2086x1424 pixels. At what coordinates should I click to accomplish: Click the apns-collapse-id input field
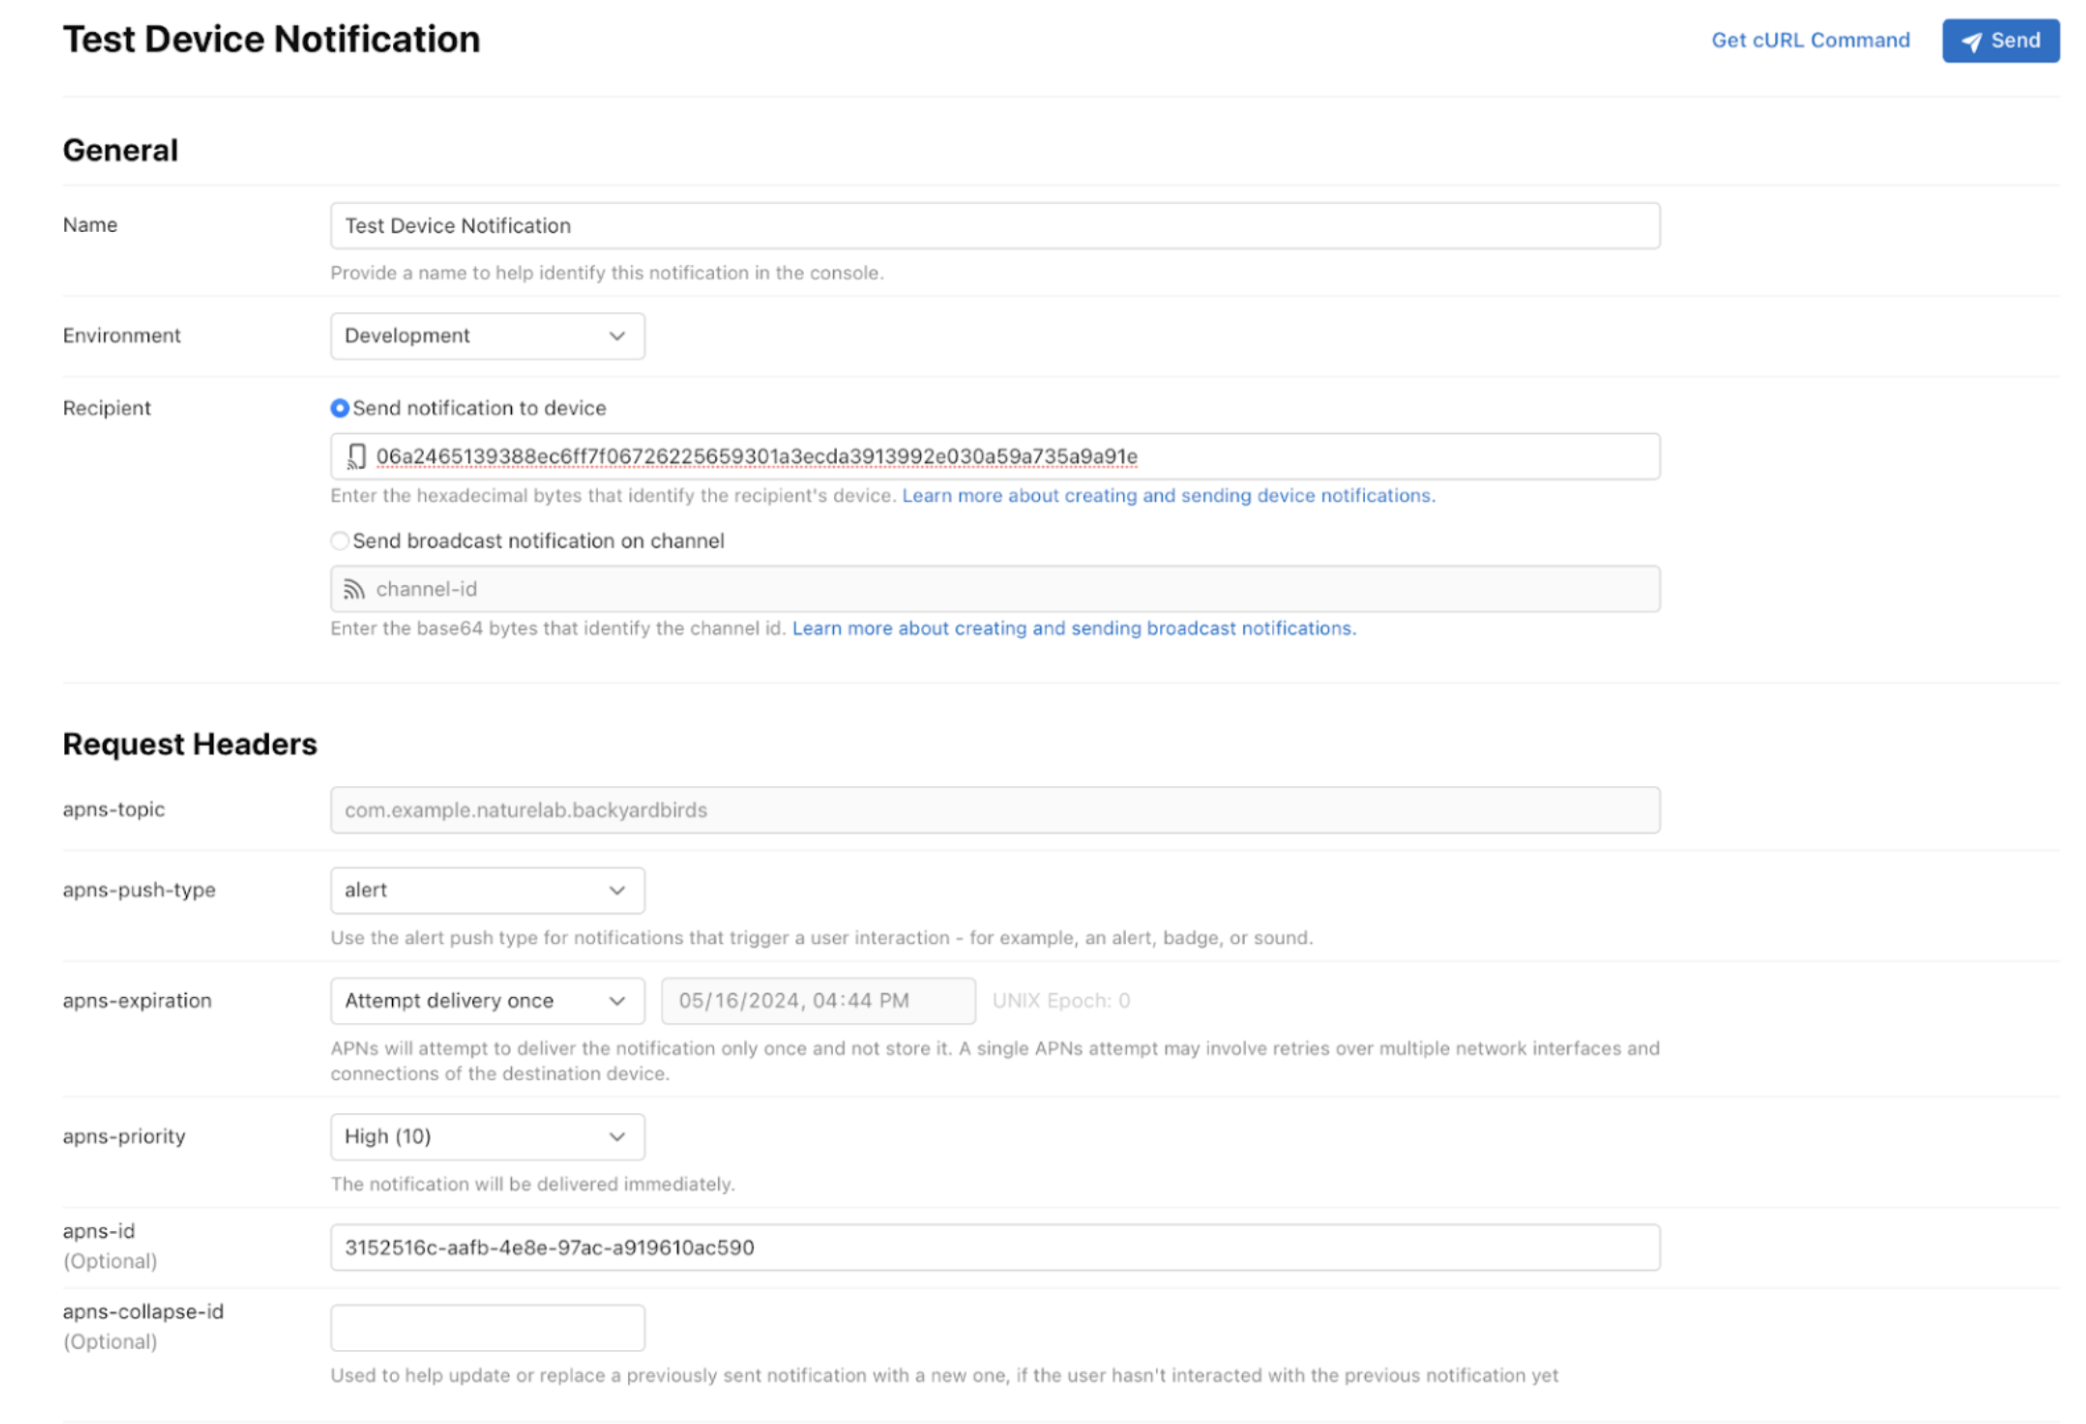point(487,1328)
